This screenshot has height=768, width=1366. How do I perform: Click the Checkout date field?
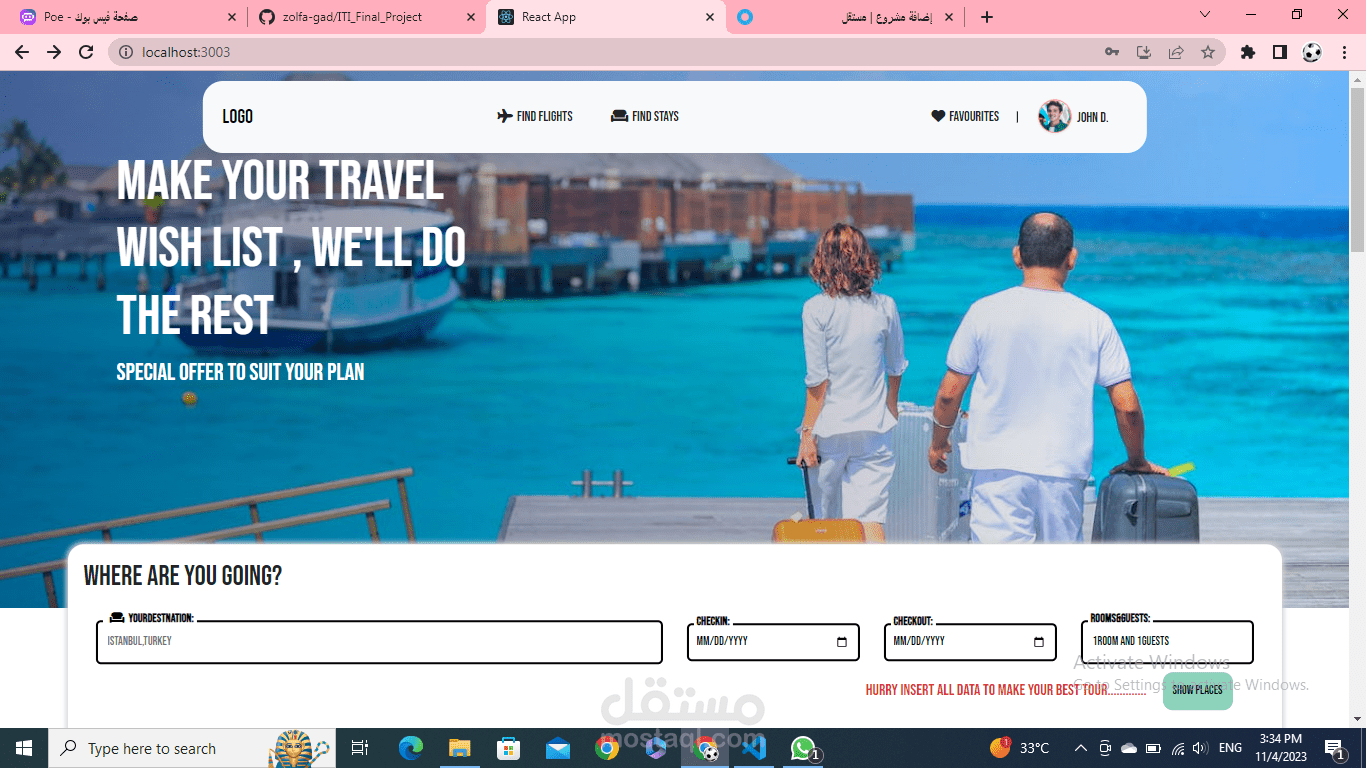coord(970,642)
